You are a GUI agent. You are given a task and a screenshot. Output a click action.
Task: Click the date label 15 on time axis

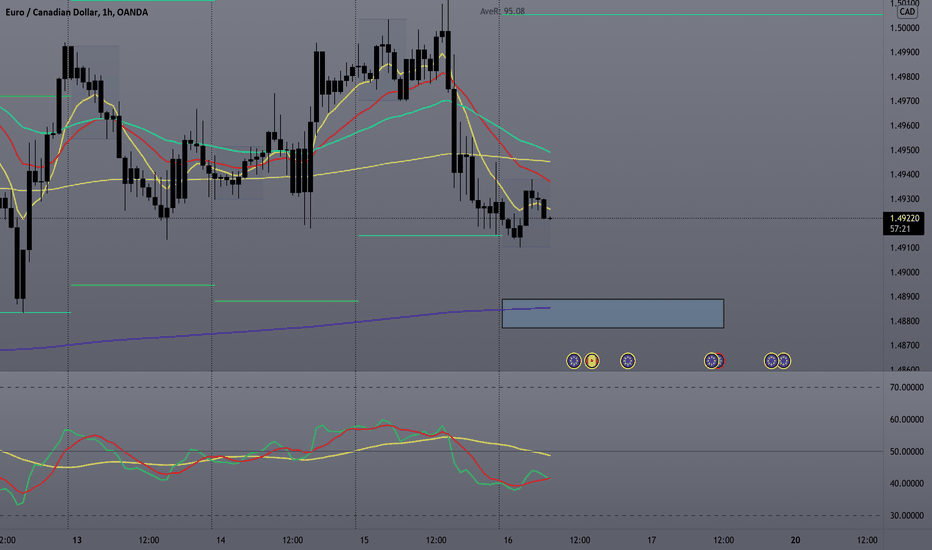pos(364,540)
